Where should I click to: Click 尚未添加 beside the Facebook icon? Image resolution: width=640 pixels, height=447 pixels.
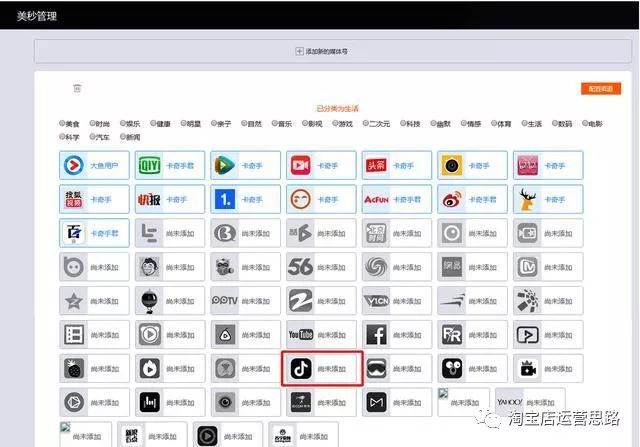407,335
